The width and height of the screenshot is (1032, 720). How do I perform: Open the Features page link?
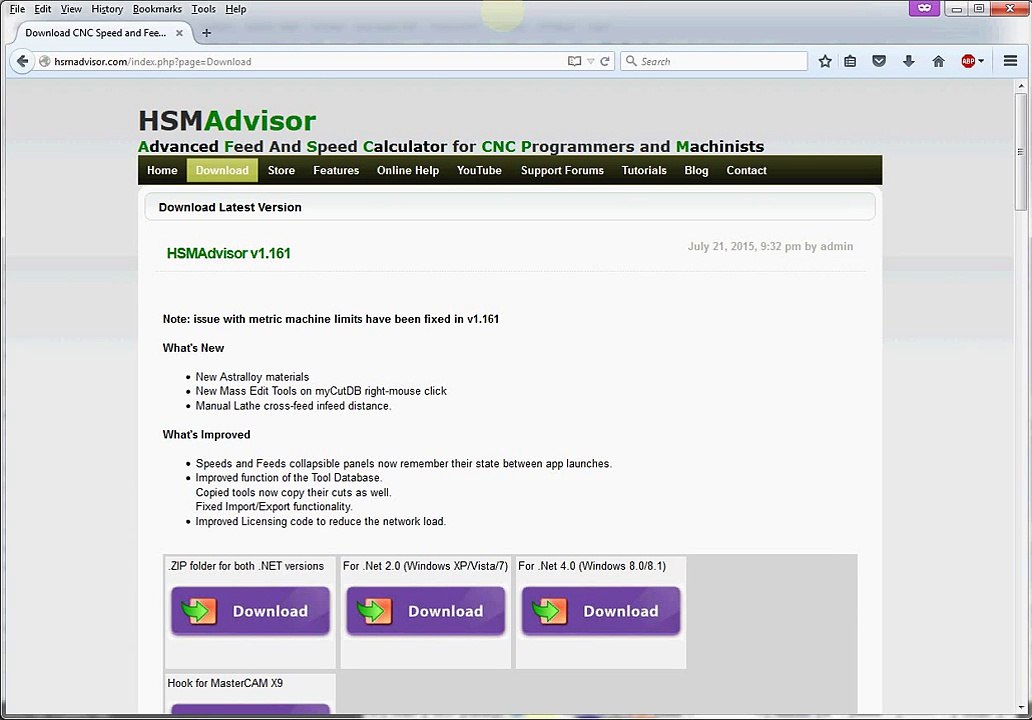point(336,170)
